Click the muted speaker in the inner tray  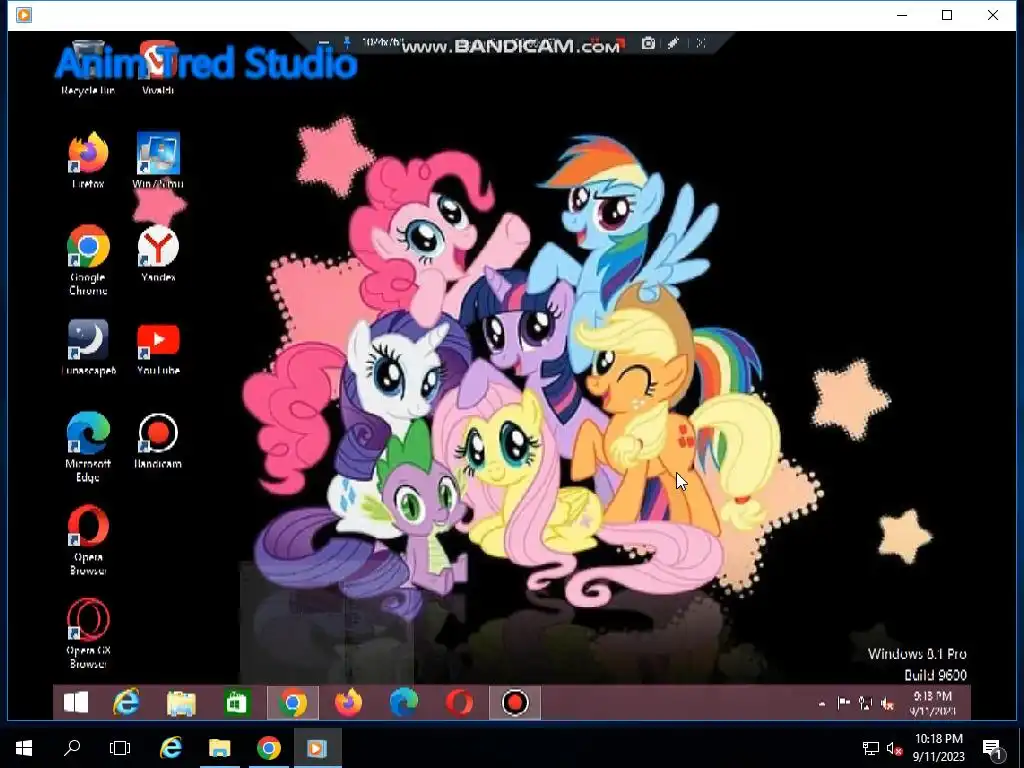[887, 703]
